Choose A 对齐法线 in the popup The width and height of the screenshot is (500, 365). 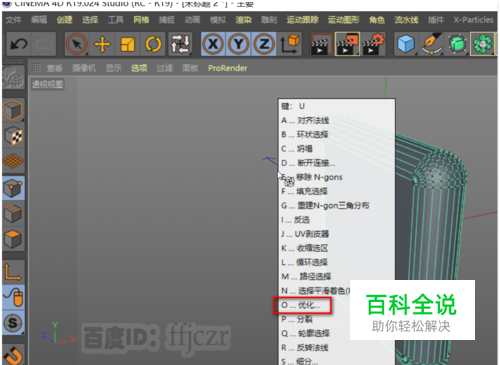337,120
